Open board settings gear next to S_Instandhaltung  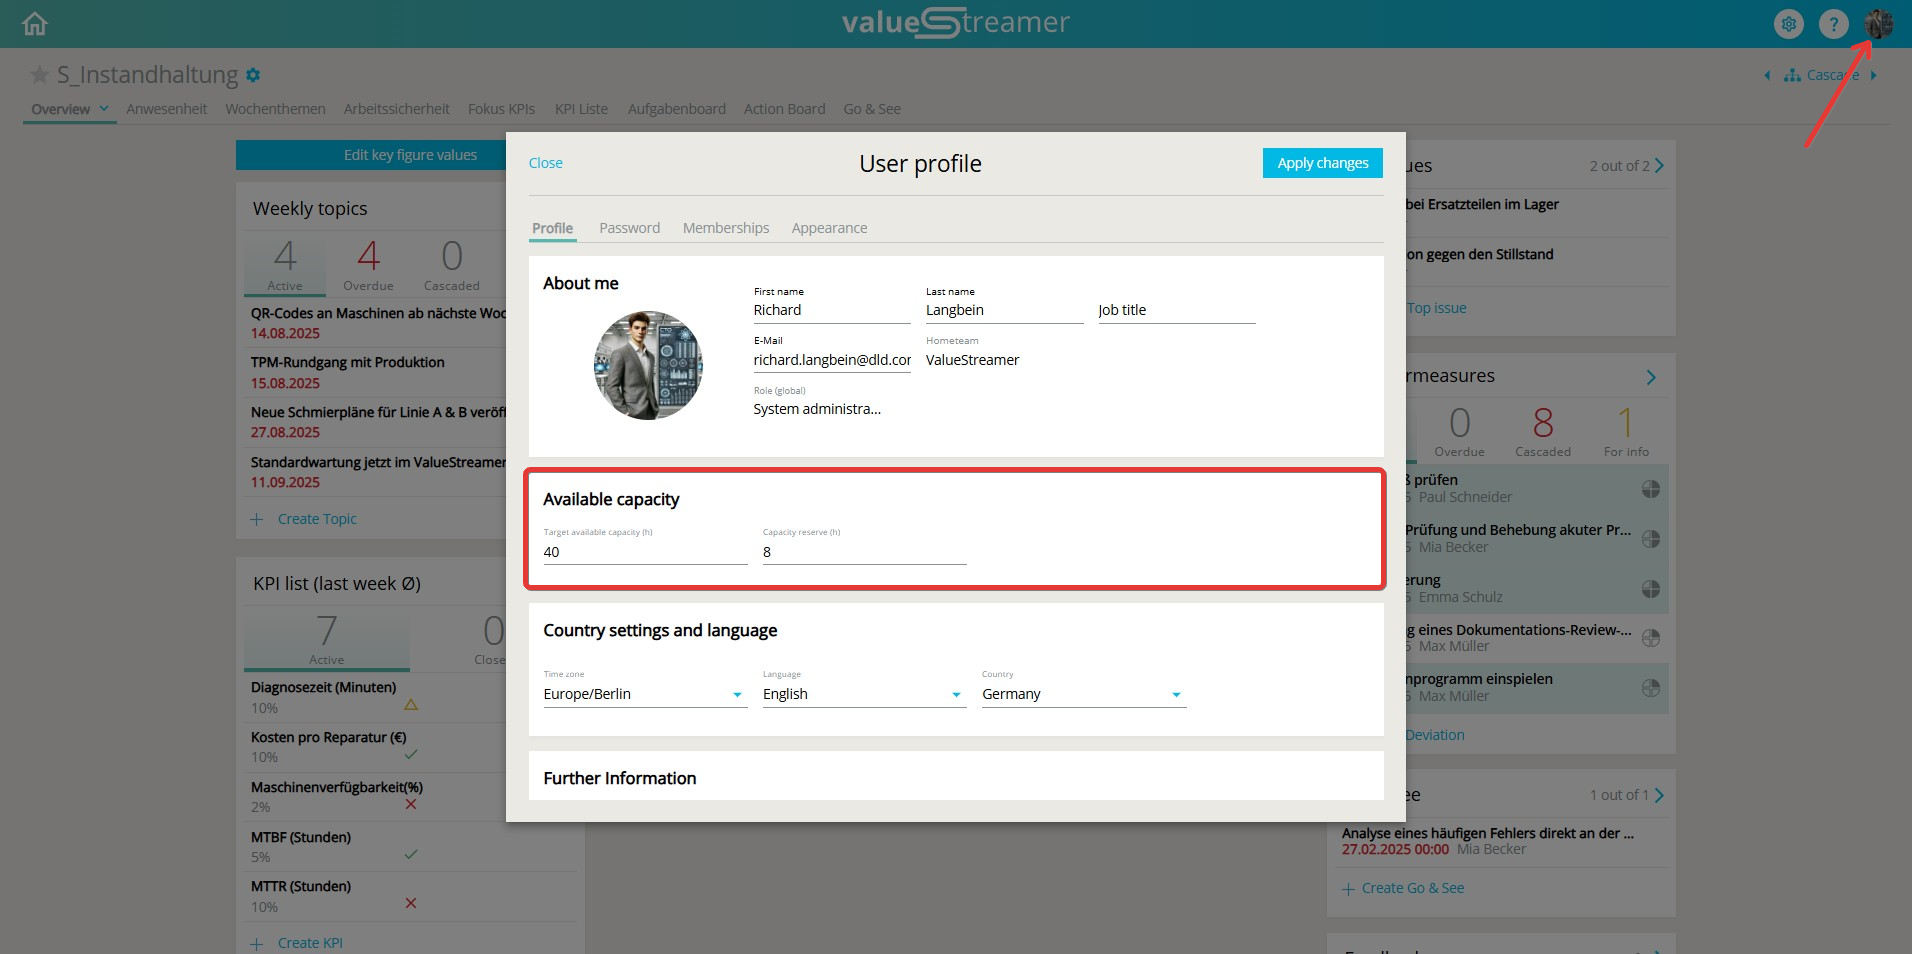point(253,75)
